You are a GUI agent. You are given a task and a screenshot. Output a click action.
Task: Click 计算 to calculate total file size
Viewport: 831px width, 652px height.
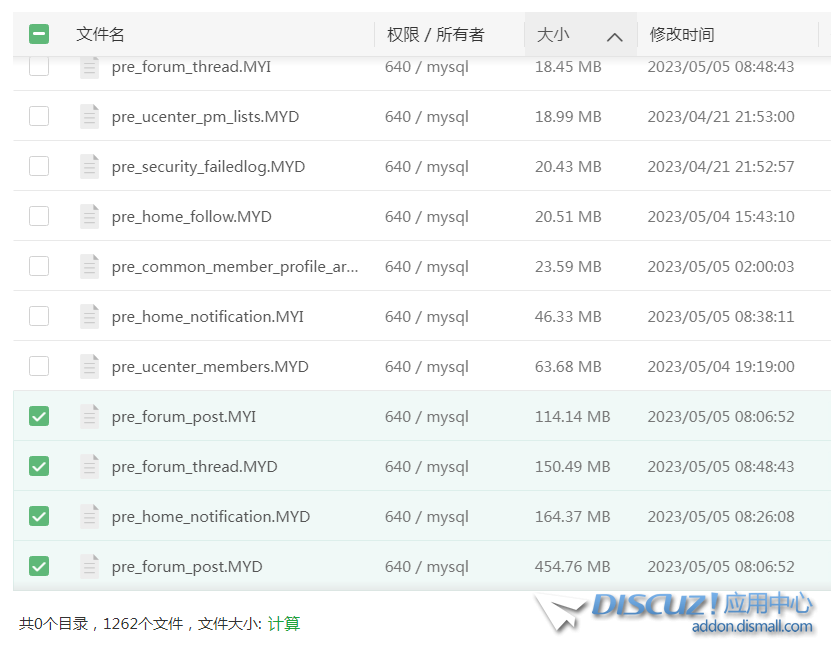(x=283, y=621)
